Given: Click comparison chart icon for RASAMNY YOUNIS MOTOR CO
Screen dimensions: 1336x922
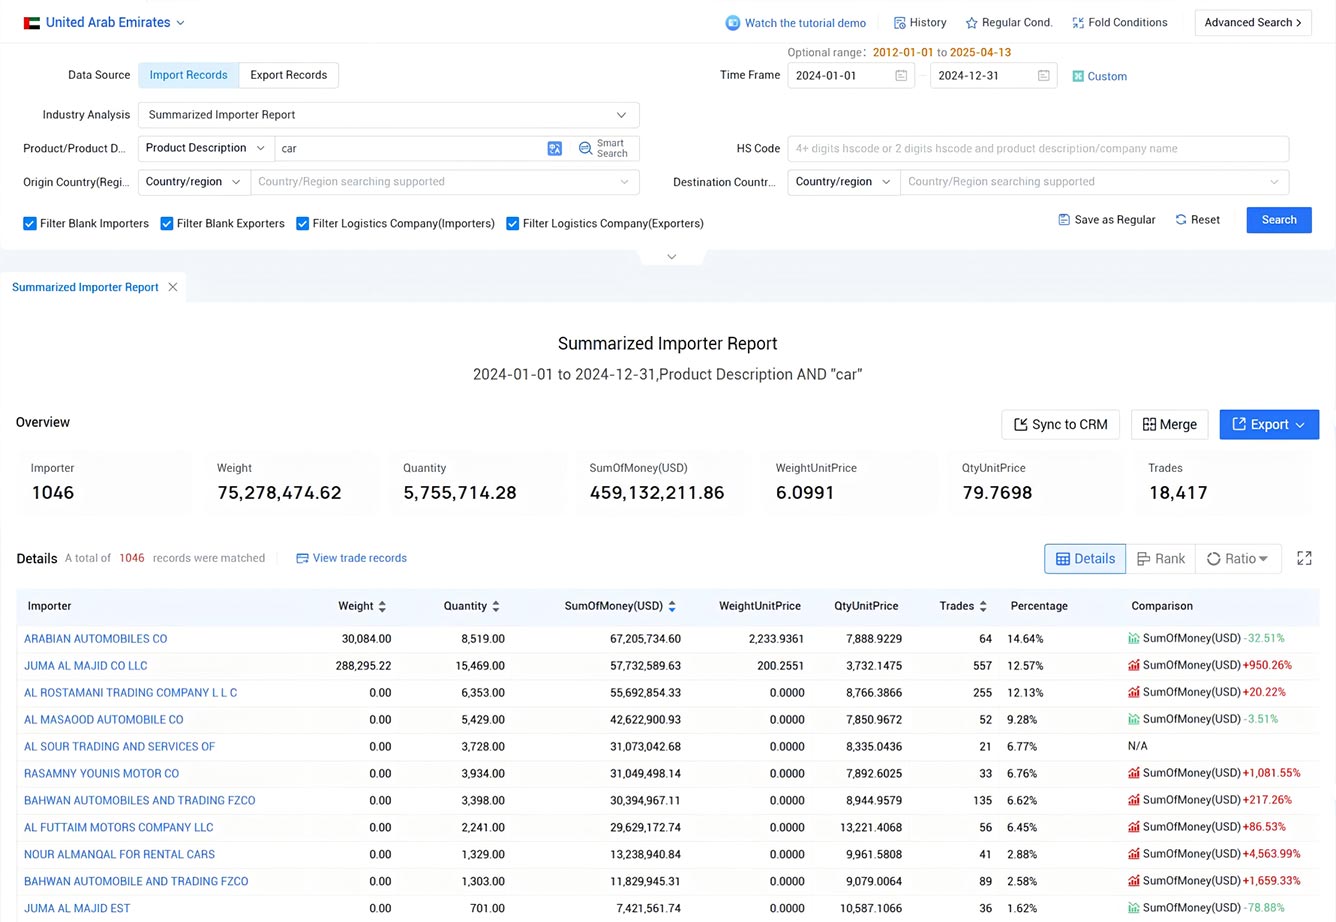Looking at the screenshot, I should [x=1134, y=773].
